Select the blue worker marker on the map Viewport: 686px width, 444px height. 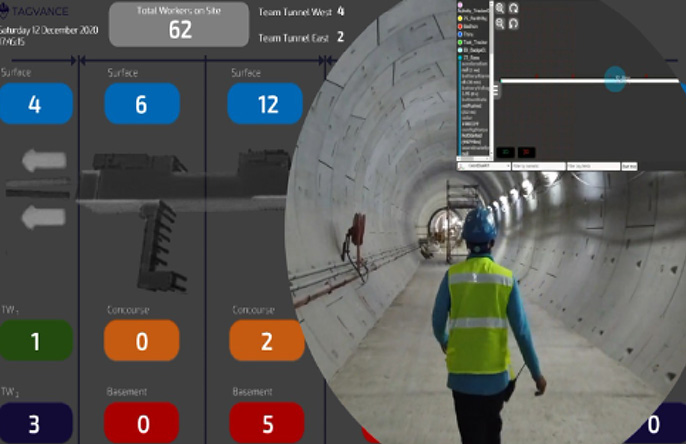(616, 79)
